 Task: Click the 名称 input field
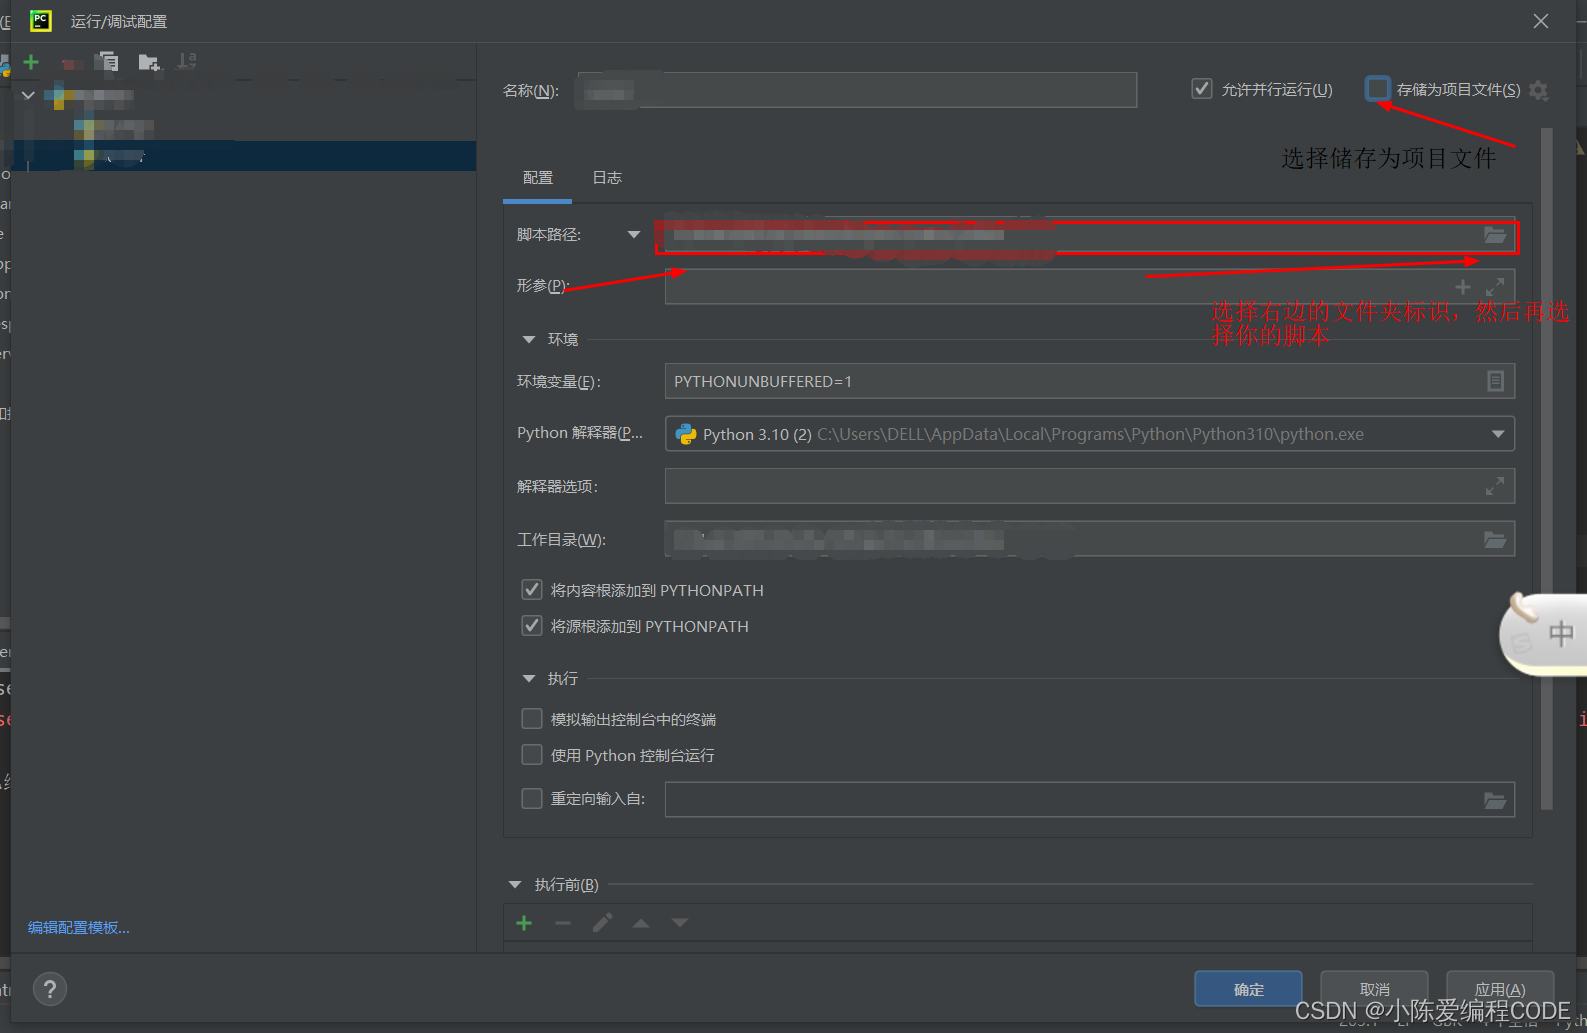857,90
